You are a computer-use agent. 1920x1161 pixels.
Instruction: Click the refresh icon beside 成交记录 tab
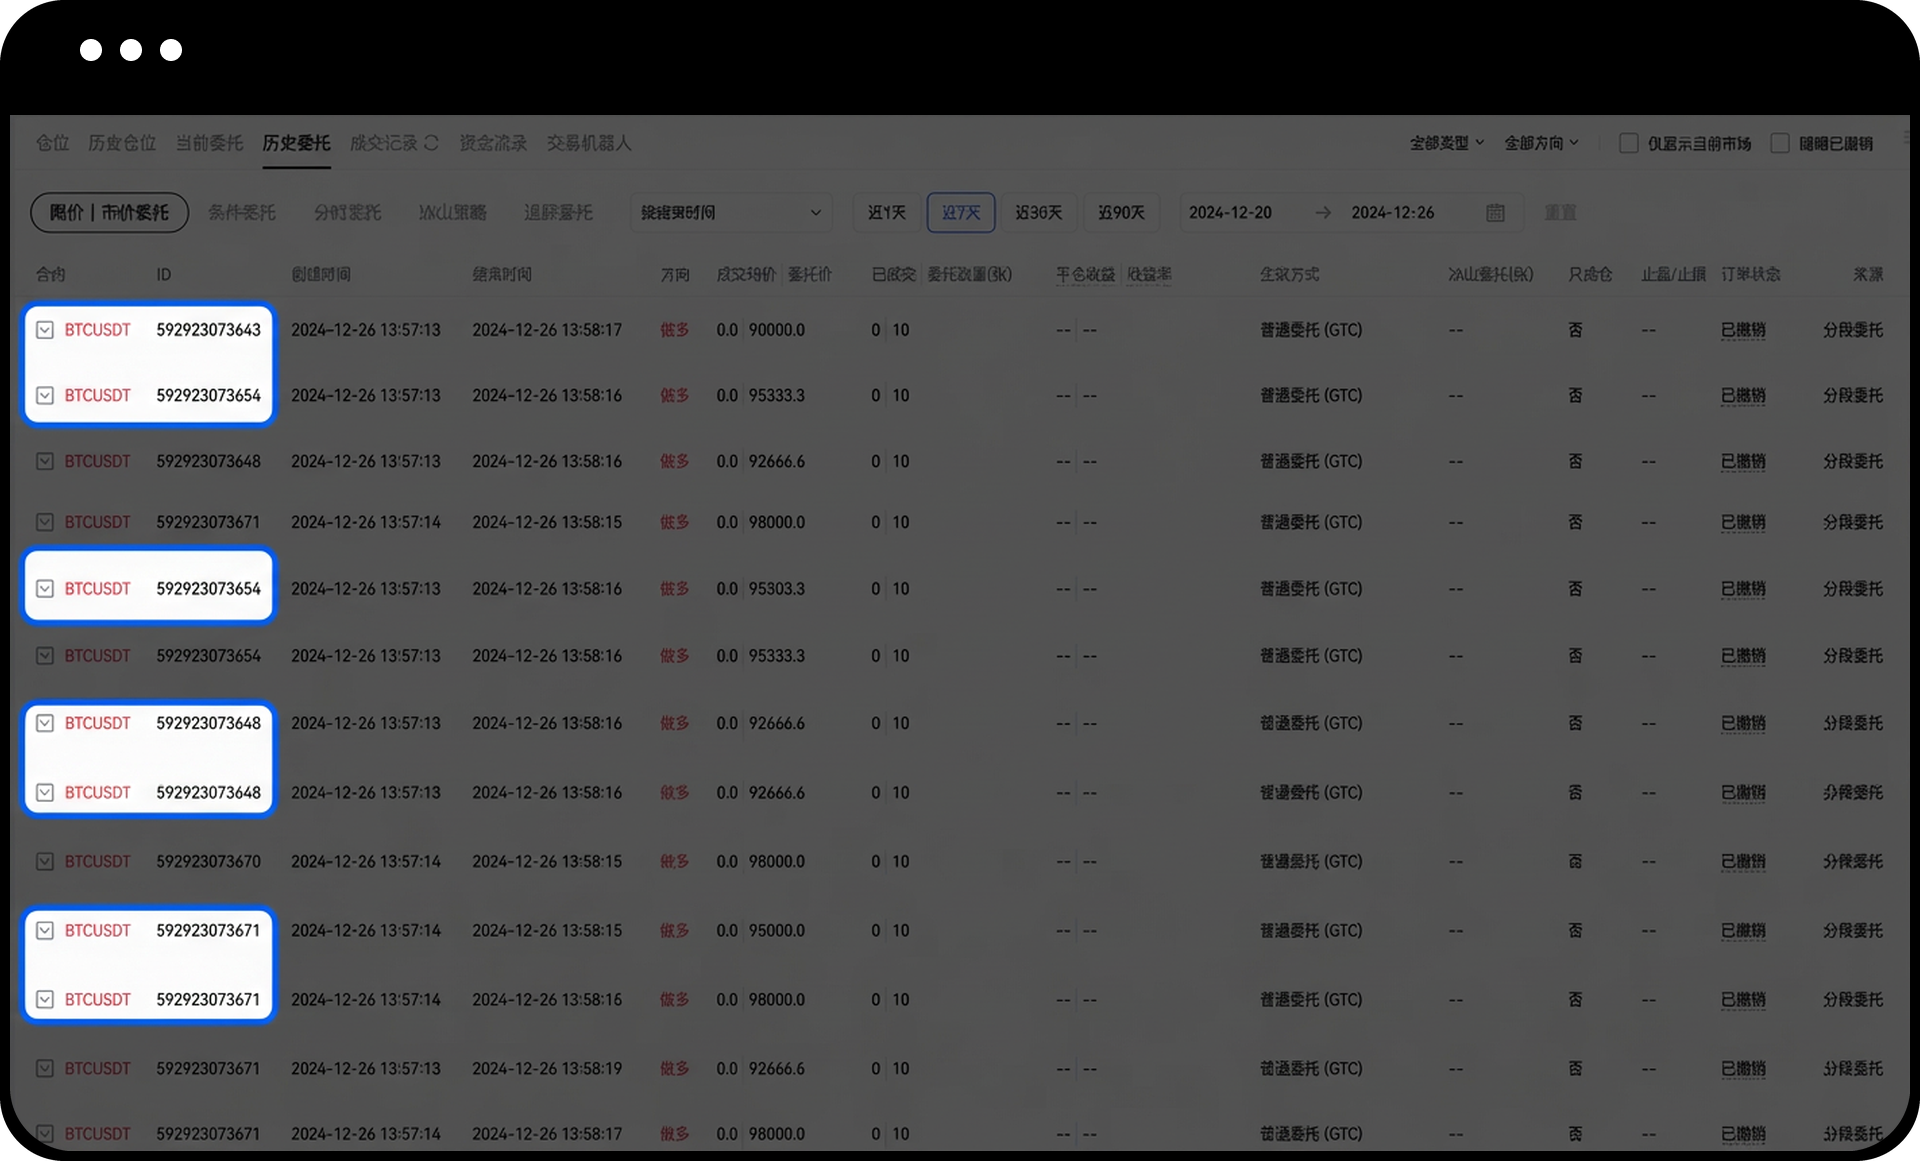click(431, 143)
